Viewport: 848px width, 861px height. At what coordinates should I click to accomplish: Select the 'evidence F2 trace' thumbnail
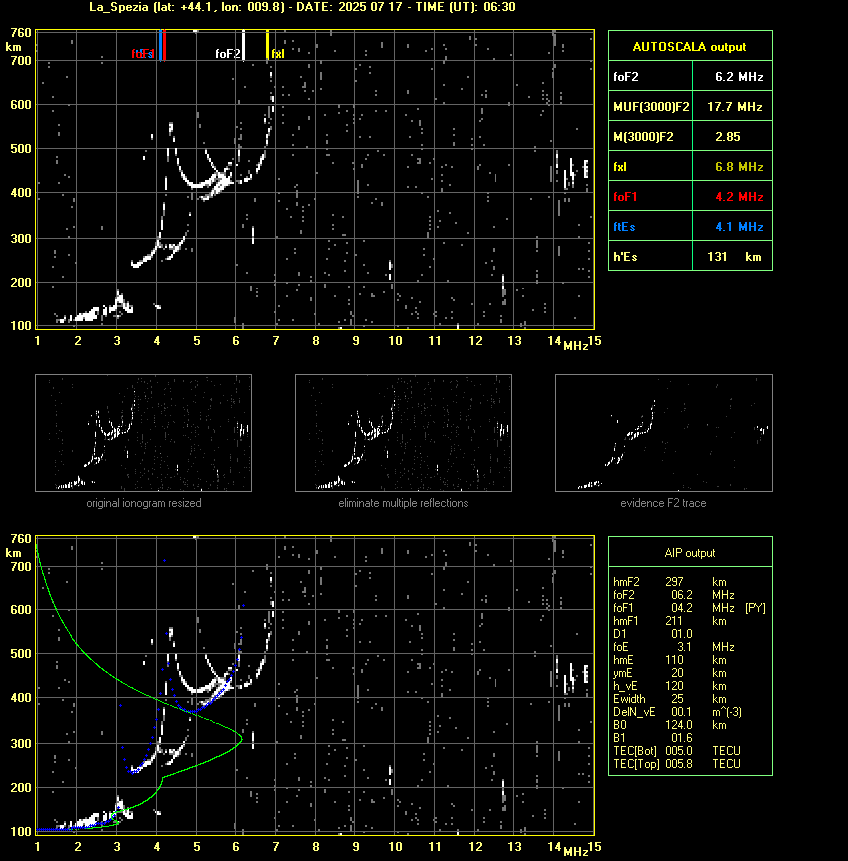(663, 433)
